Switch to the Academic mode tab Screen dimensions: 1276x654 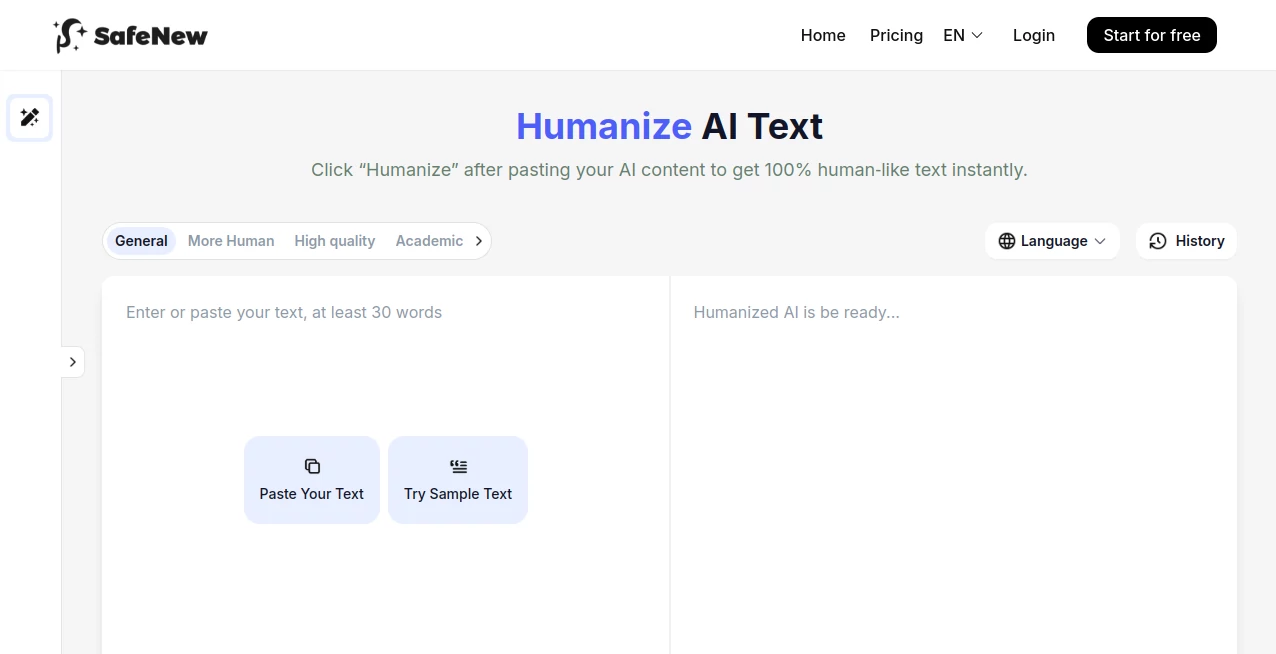pyautogui.click(x=429, y=241)
